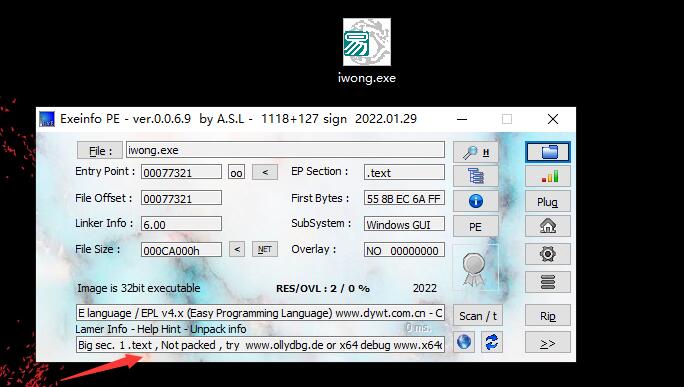The width and height of the screenshot is (684, 387).
Task: Open settings with the gear icon
Action: click(x=548, y=254)
